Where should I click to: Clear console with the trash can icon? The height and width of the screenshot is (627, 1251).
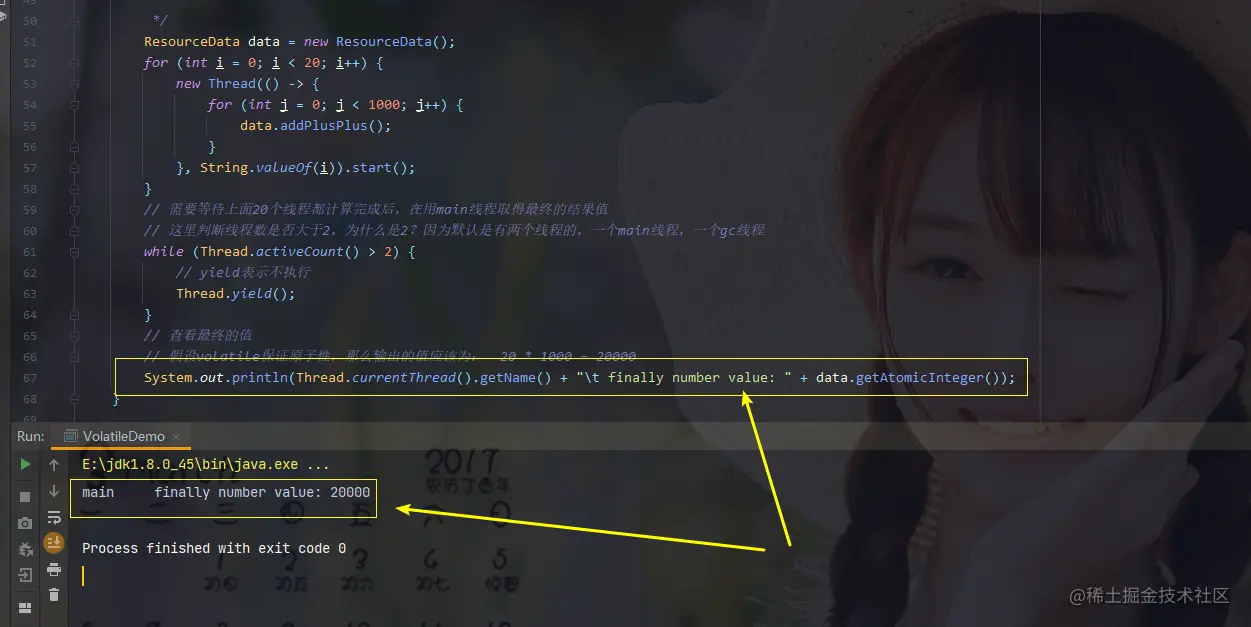click(x=54, y=595)
